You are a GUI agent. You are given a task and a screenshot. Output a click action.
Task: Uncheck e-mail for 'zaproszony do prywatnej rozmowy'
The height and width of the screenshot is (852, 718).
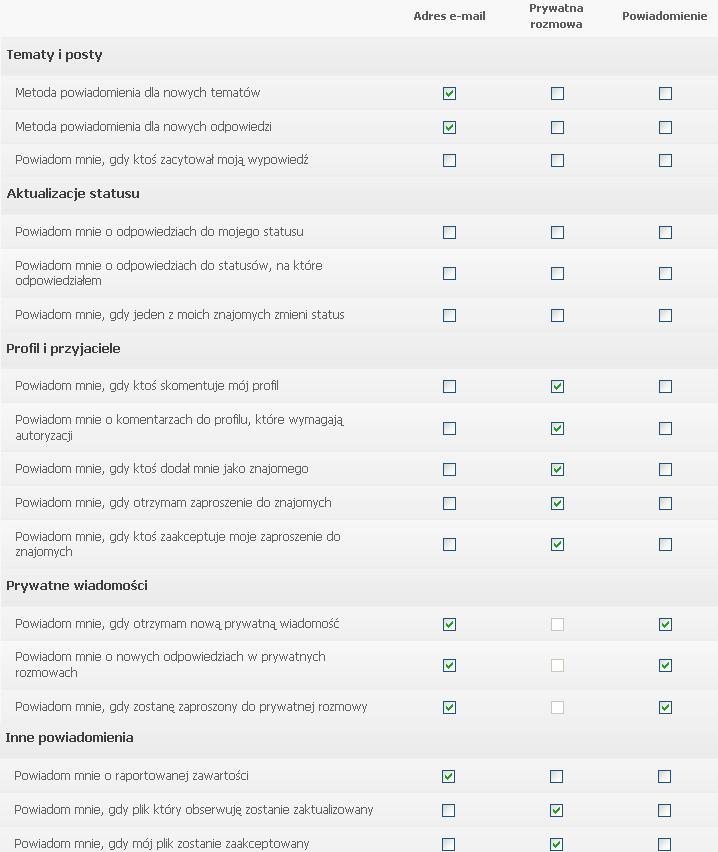click(x=449, y=707)
